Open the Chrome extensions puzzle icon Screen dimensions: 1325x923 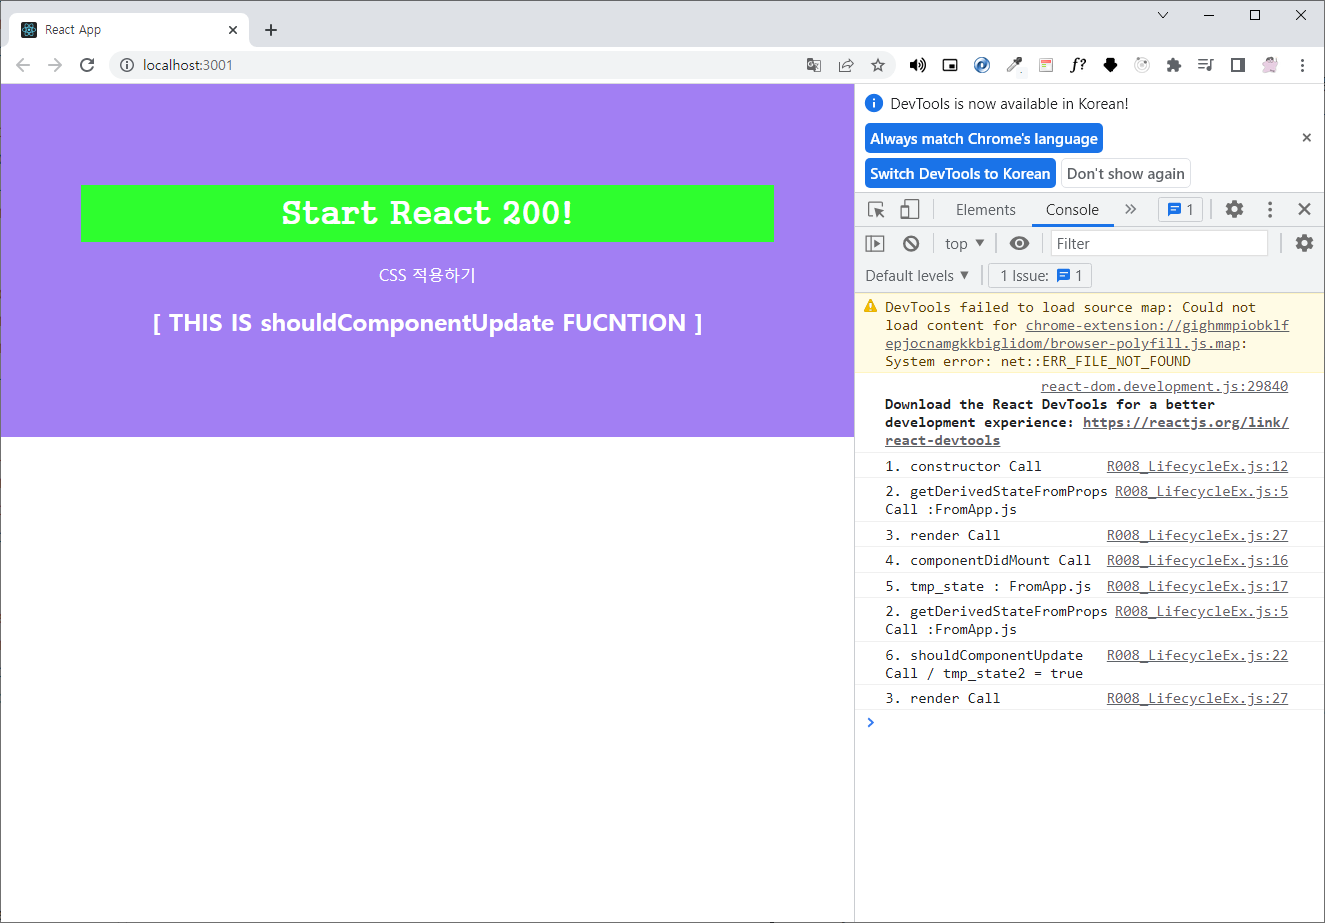pos(1174,65)
